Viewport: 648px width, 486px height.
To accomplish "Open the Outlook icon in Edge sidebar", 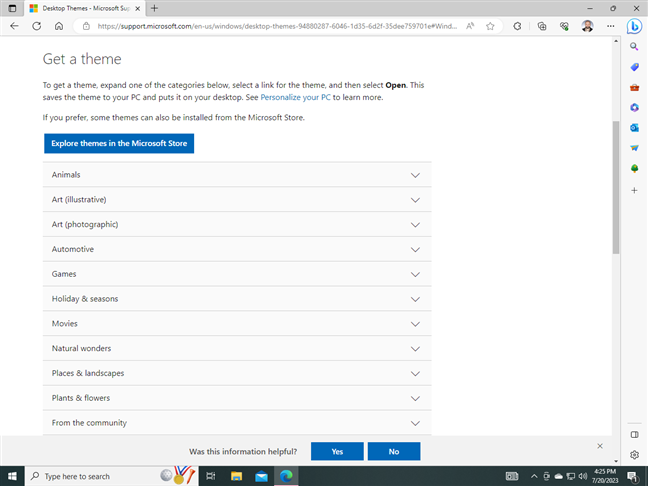I will pyautogui.click(x=634, y=128).
